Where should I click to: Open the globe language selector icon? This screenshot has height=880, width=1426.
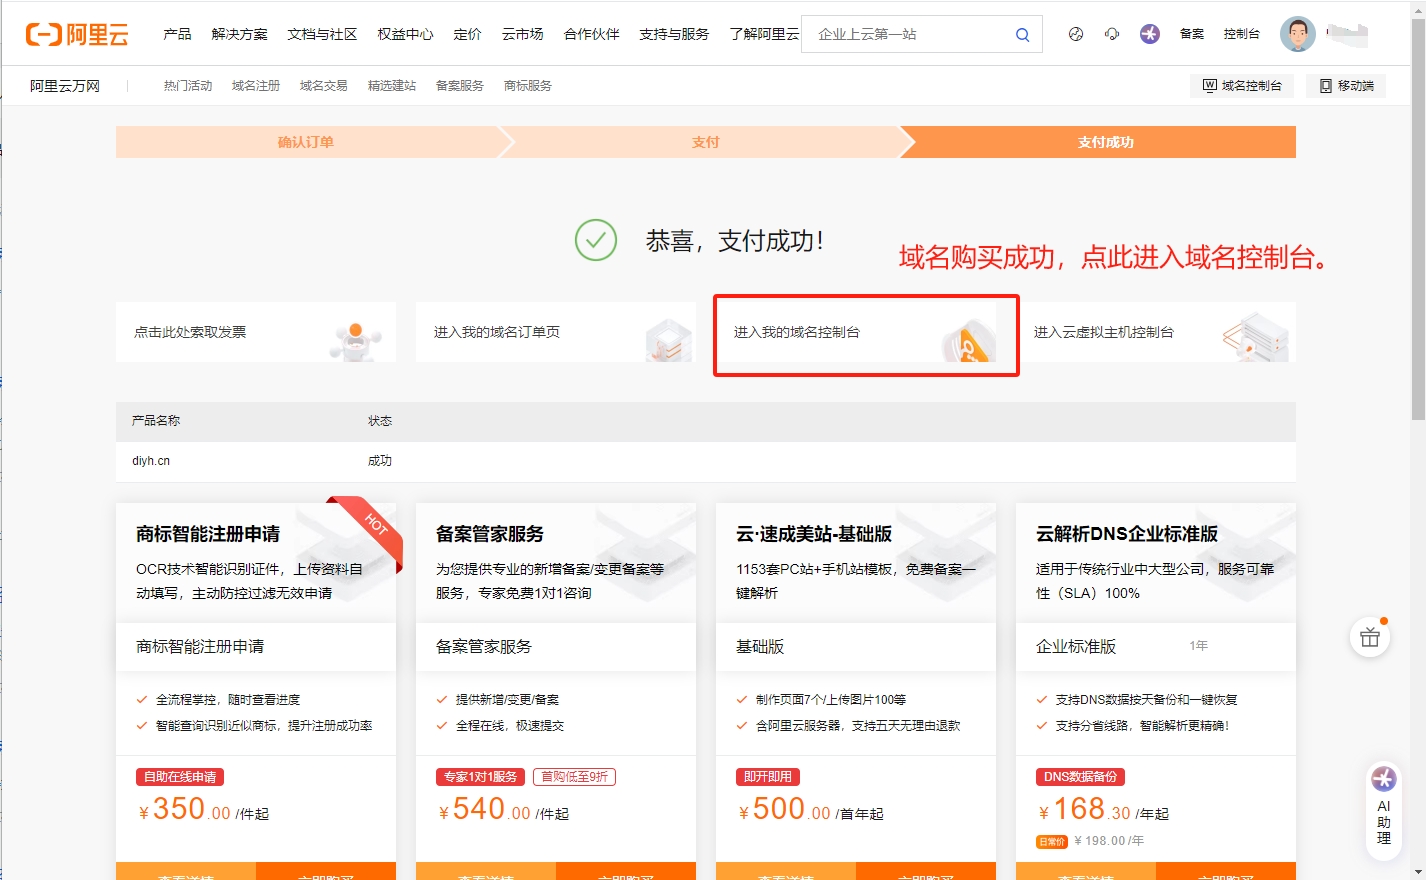(x=1075, y=33)
